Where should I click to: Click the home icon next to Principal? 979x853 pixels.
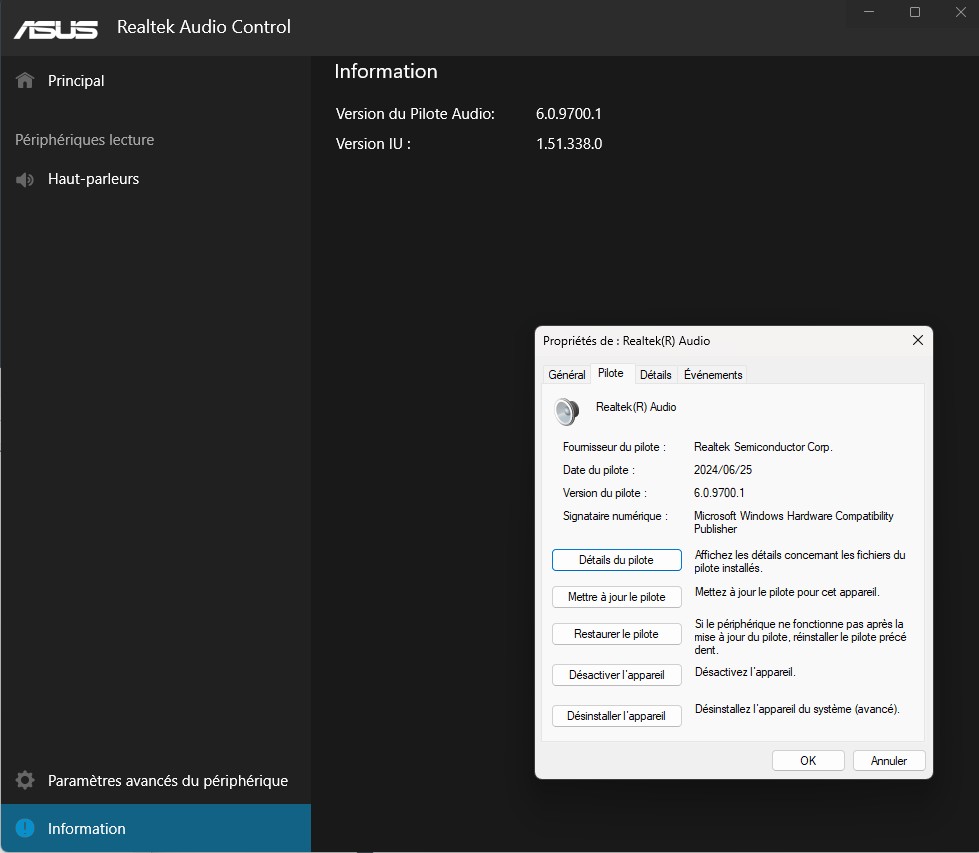point(25,81)
